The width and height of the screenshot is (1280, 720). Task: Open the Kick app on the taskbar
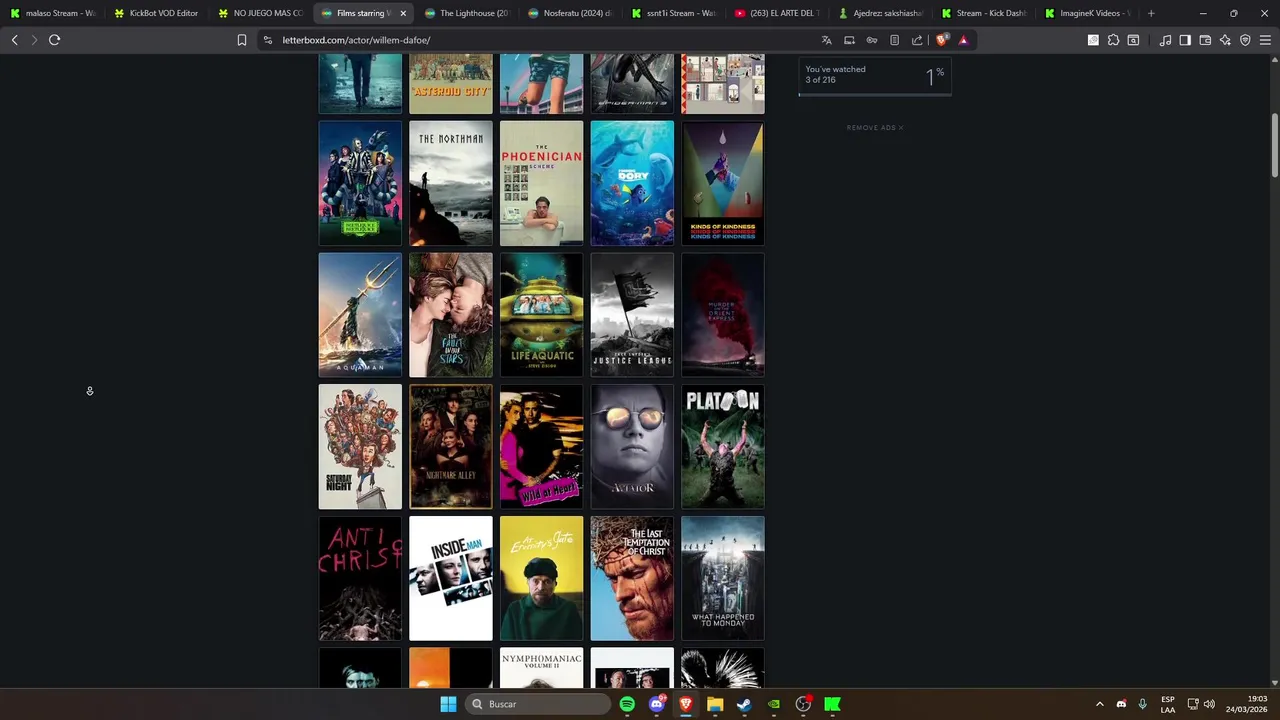pos(832,704)
